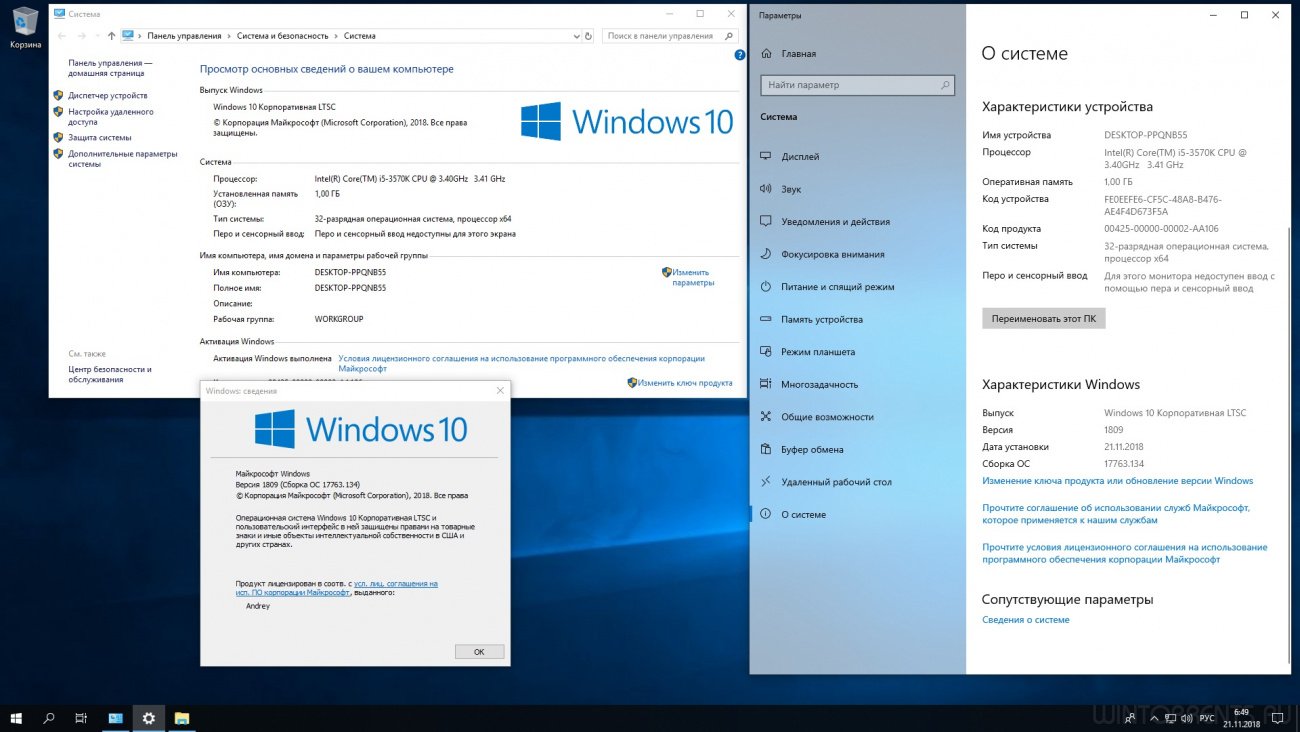
Task: Open the Recycle Bin desktop icon
Action: (x=25, y=26)
